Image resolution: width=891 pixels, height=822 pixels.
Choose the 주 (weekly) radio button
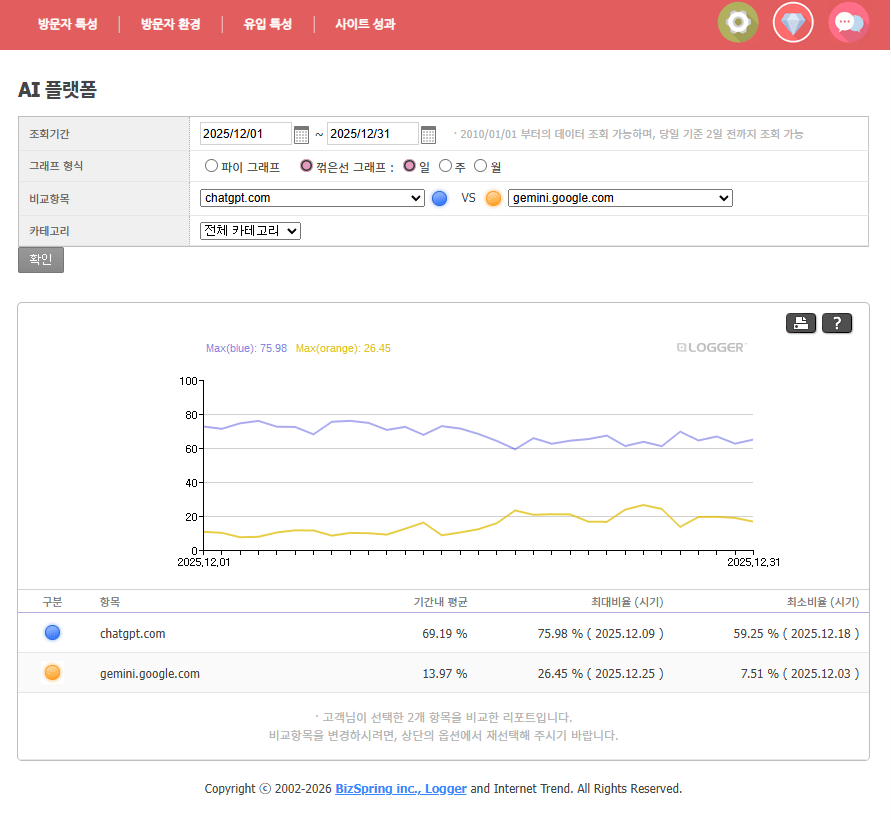[x=446, y=166]
